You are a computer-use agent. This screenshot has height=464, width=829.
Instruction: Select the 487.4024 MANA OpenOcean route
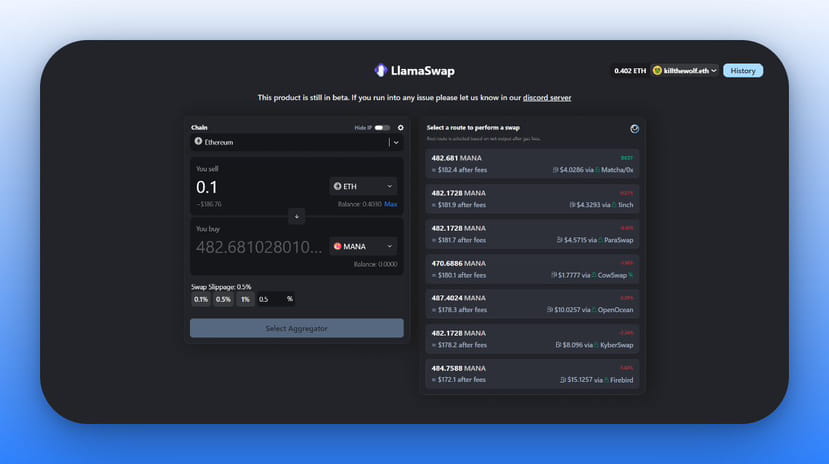tap(532, 304)
